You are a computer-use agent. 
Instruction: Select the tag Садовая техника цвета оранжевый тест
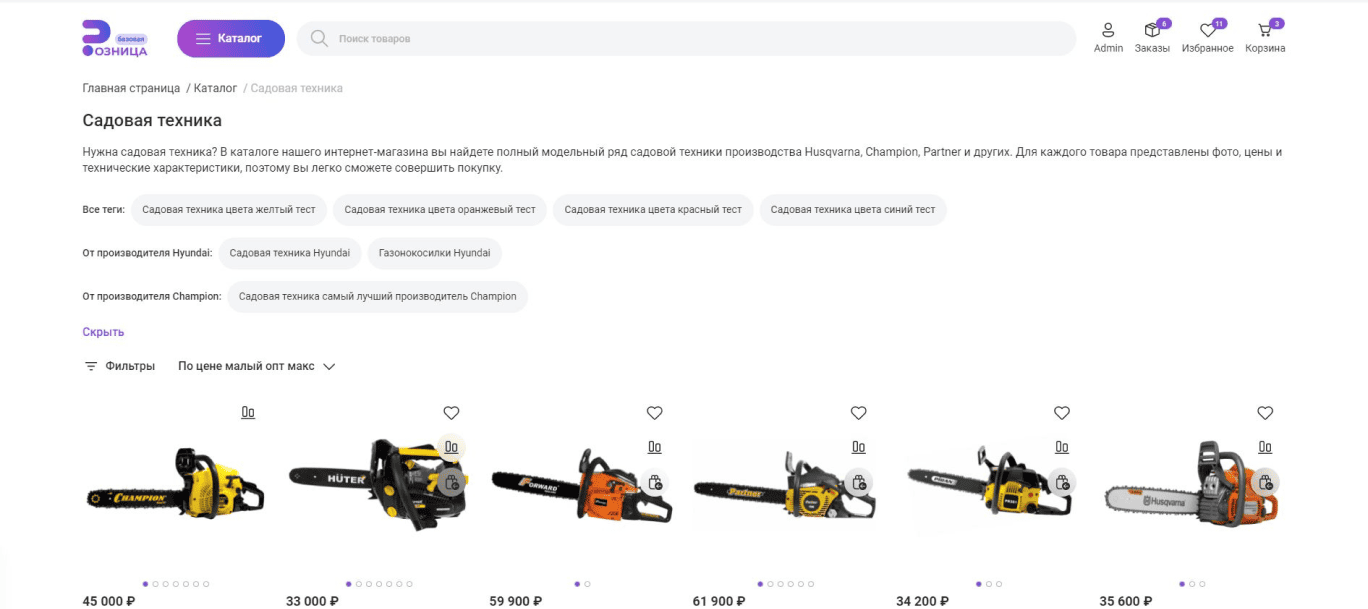tap(440, 210)
